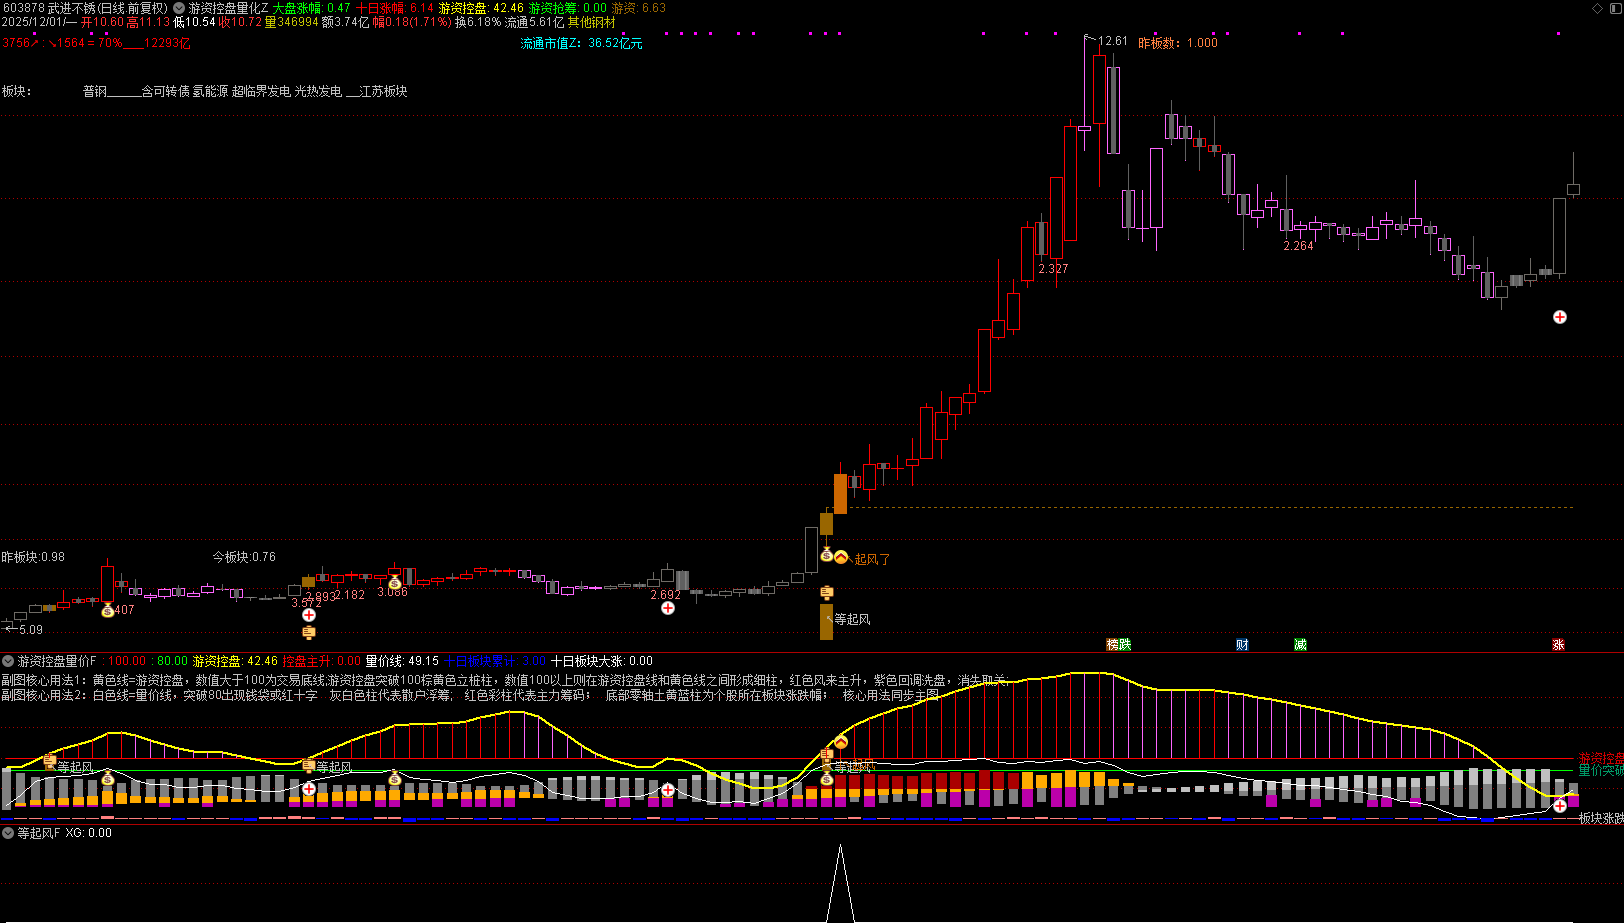Screen dimensions: 1624x923
Task: Click the 2.327 value label
Action: point(1053,269)
